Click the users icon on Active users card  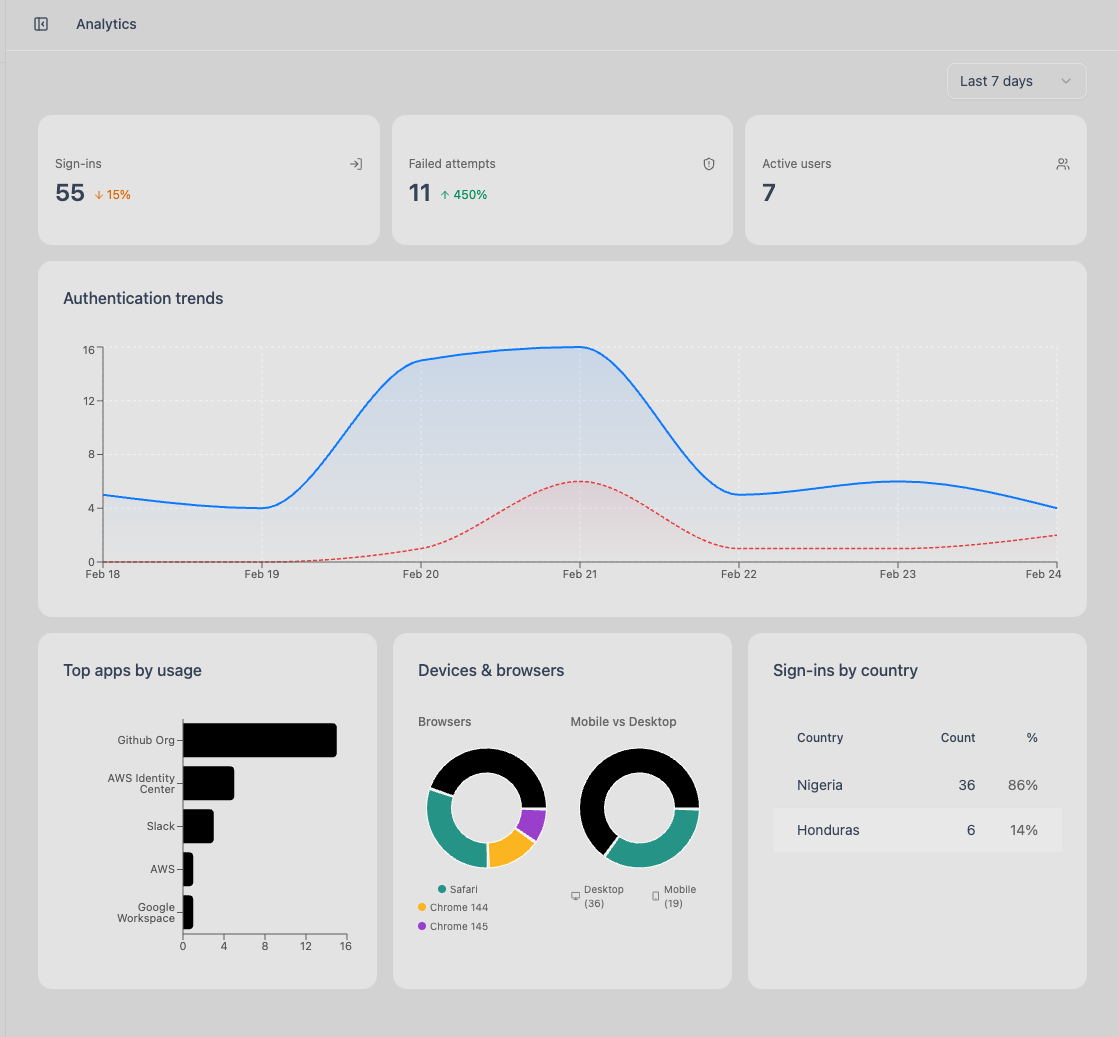[1063, 163]
